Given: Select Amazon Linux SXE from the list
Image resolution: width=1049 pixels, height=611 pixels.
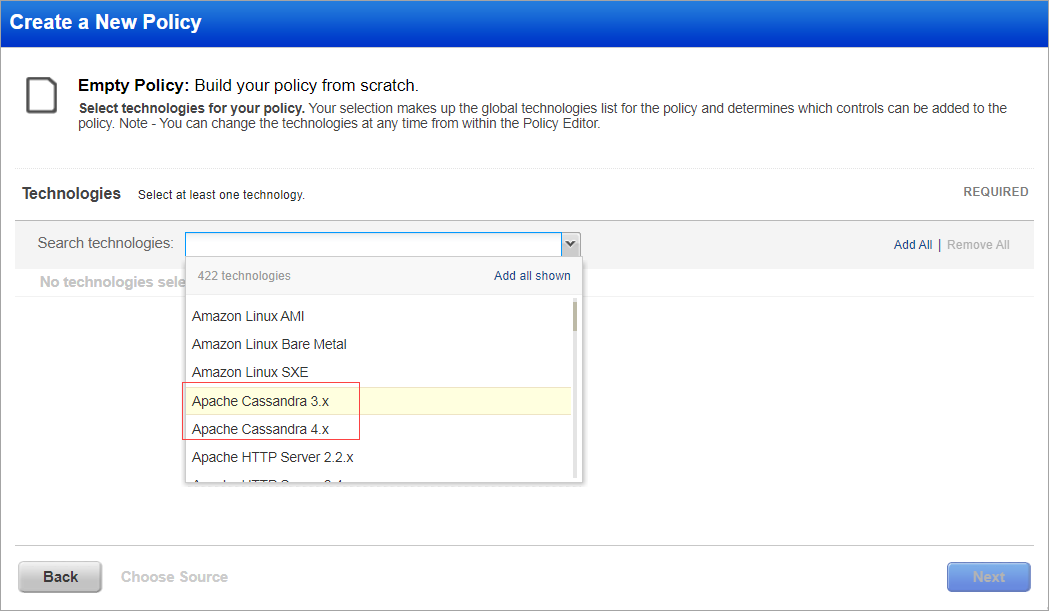Looking at the screenshot, I should pos(246,371).
